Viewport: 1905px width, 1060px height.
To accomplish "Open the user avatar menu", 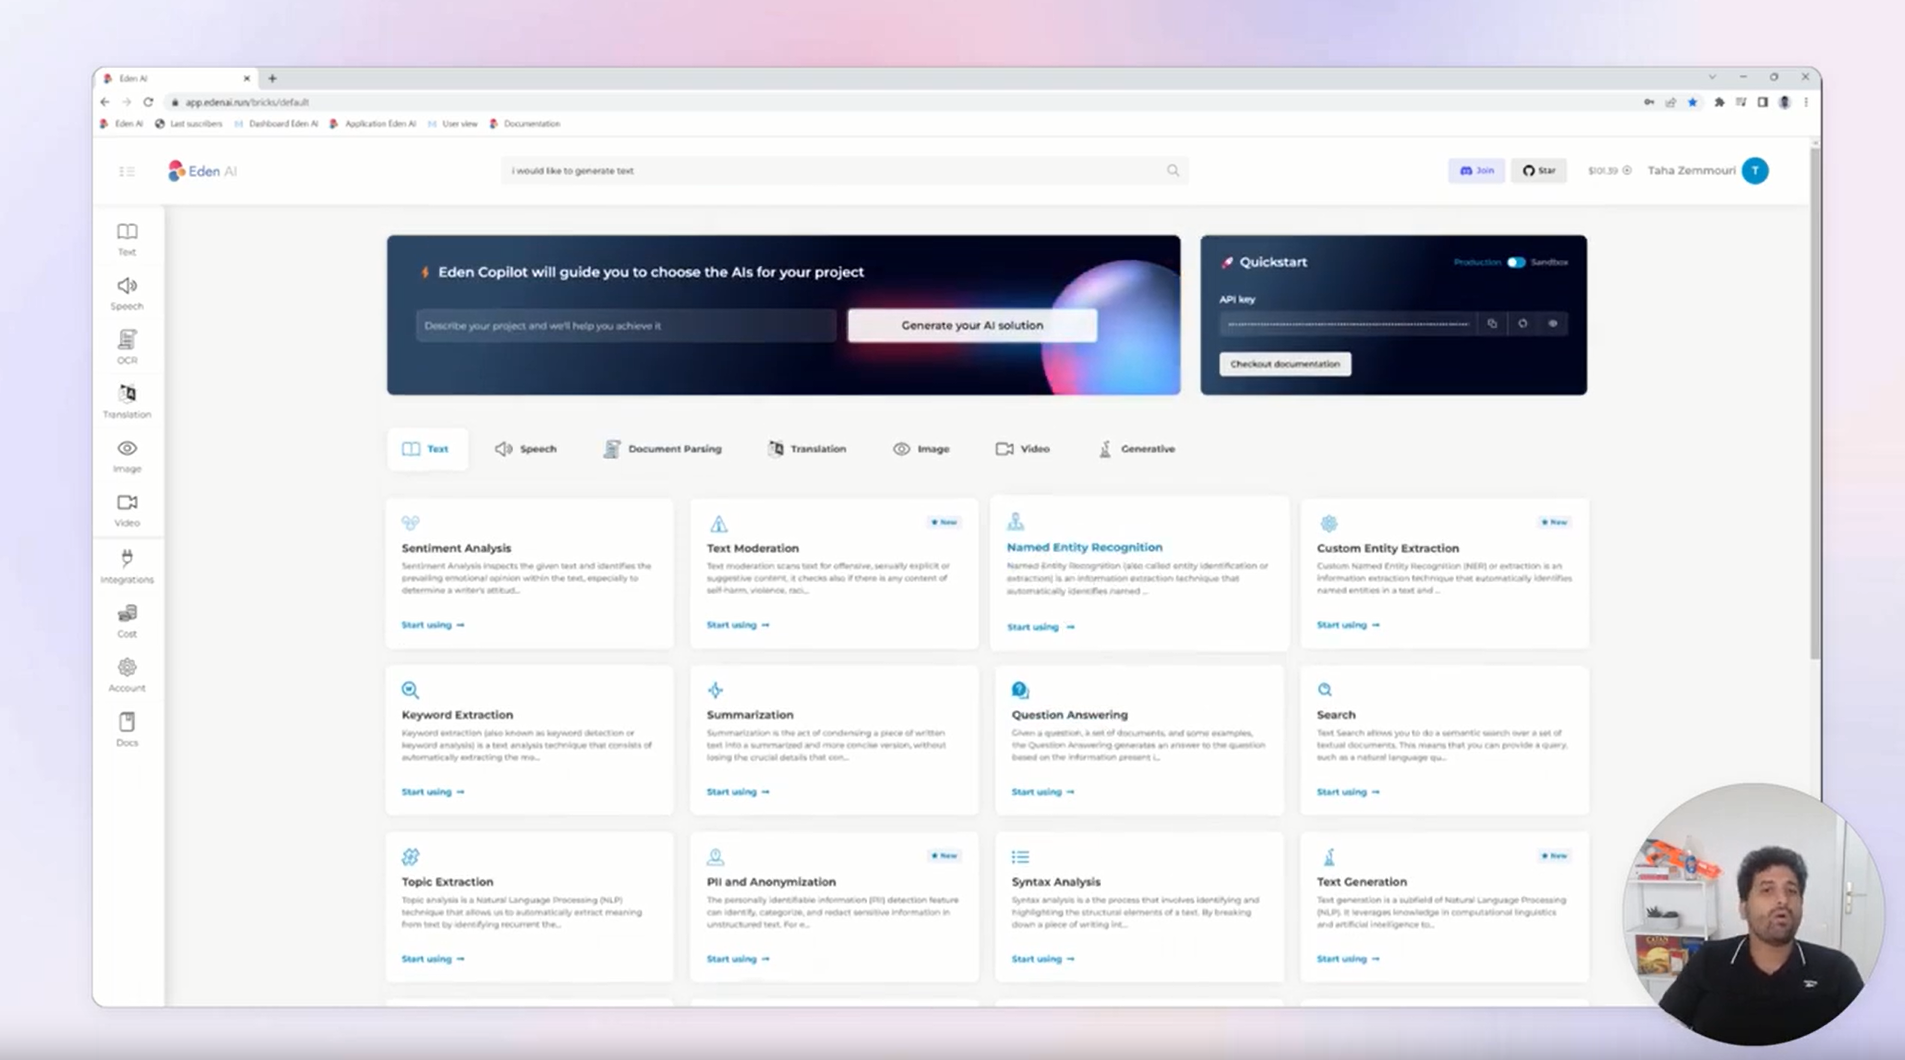I will pos(1755,171).
